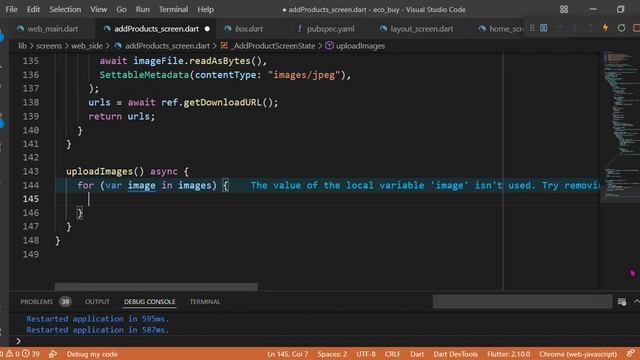640x360 pixels.
Task: Open the File menu
Action: pyautogui.click(x=11, y=9)
